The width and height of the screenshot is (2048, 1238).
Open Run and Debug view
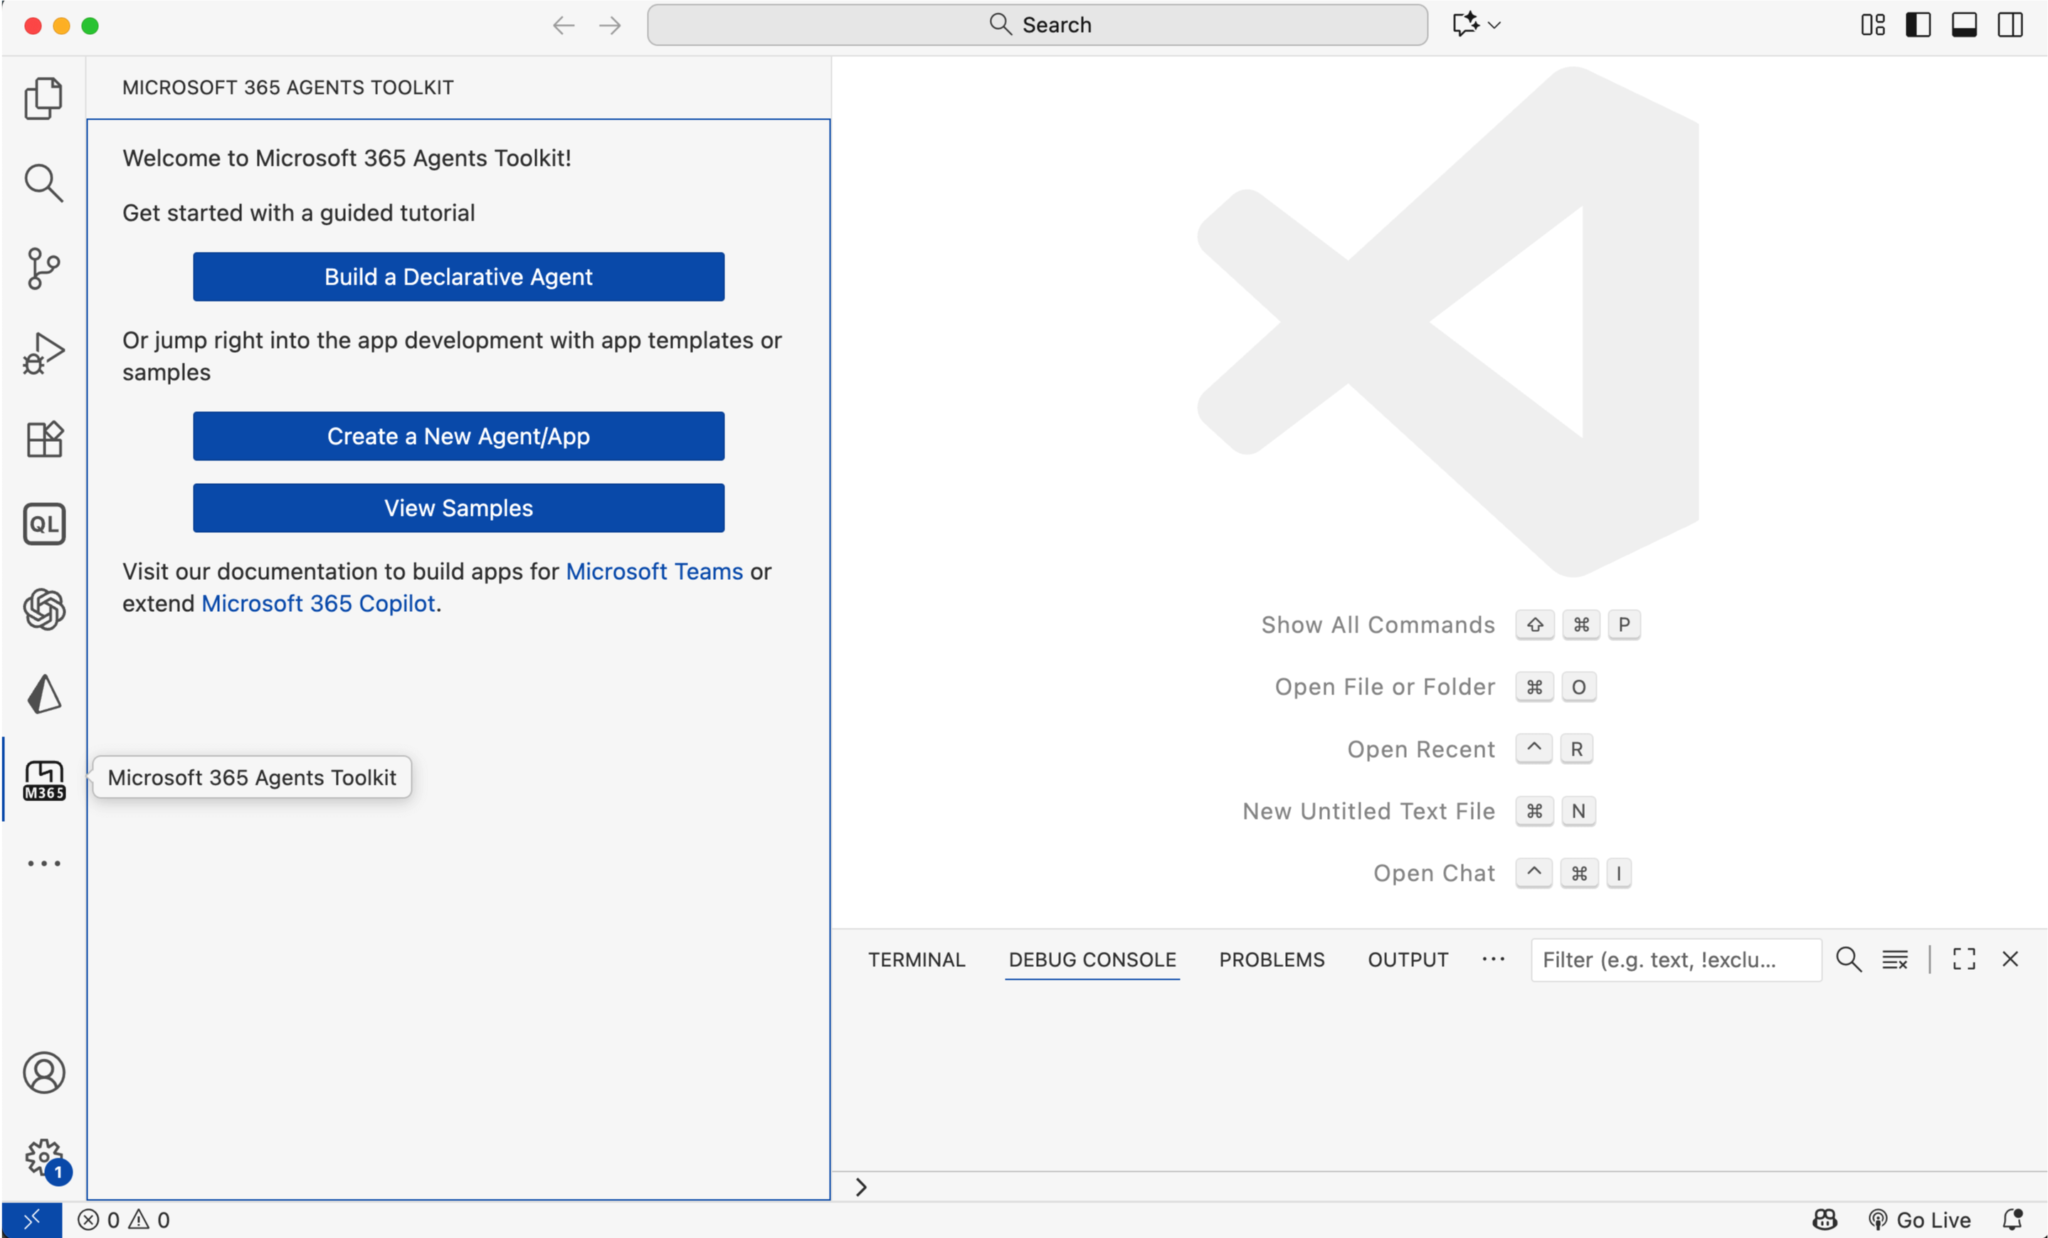(43, 354)
